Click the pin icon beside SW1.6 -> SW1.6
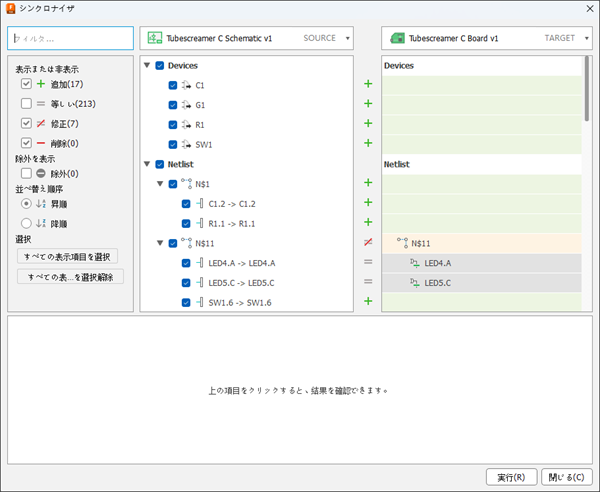The image size is (600, 492). 200,303
